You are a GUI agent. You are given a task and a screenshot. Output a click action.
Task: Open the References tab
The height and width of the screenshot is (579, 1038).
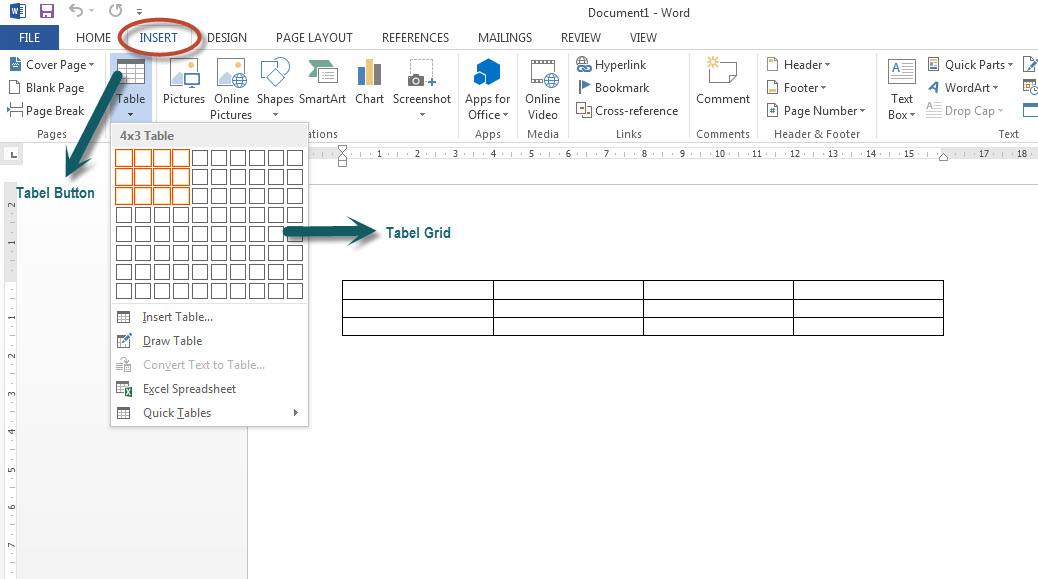[x=415, y=38]
